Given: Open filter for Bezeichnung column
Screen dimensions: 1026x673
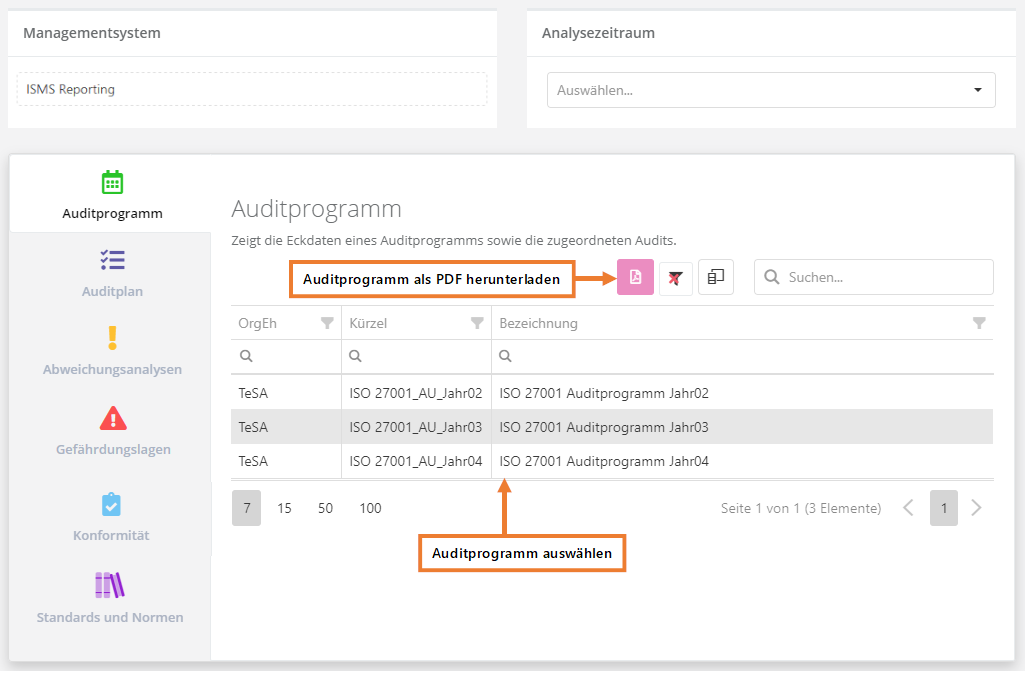Looking at the screenshot, I should coord(979,323).
